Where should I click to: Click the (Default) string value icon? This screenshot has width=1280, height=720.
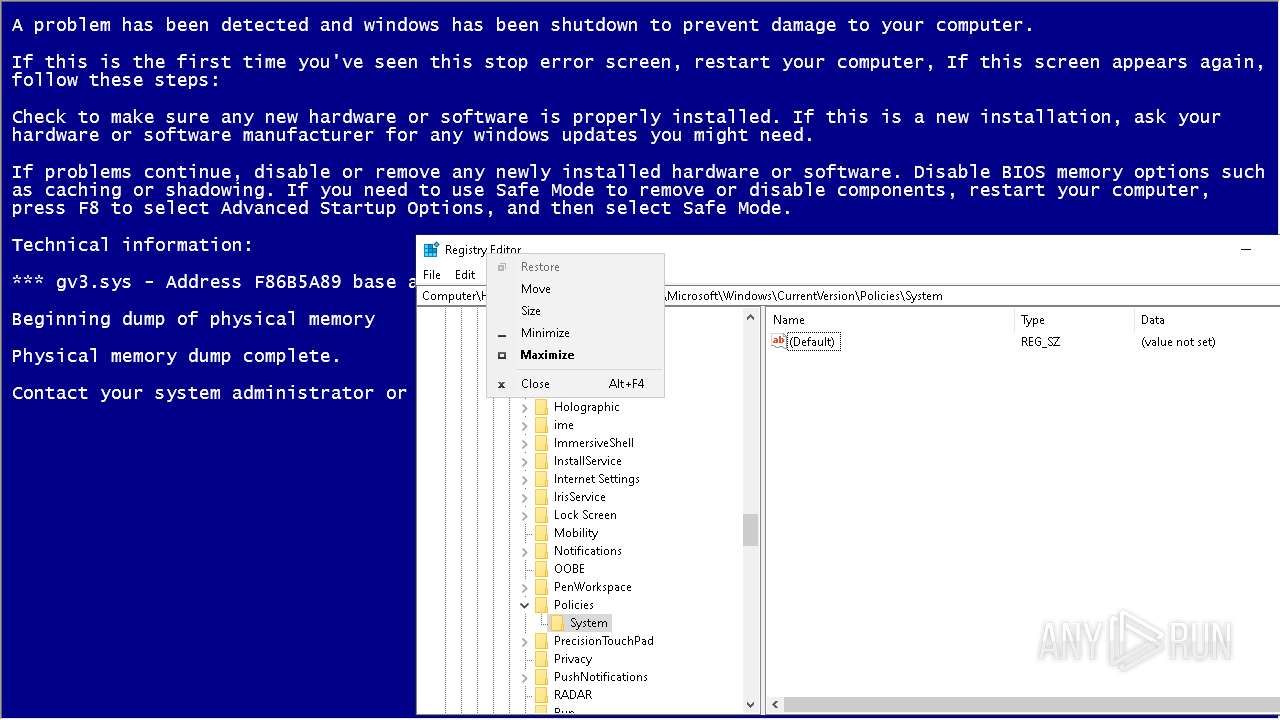[x=779, y=342]
